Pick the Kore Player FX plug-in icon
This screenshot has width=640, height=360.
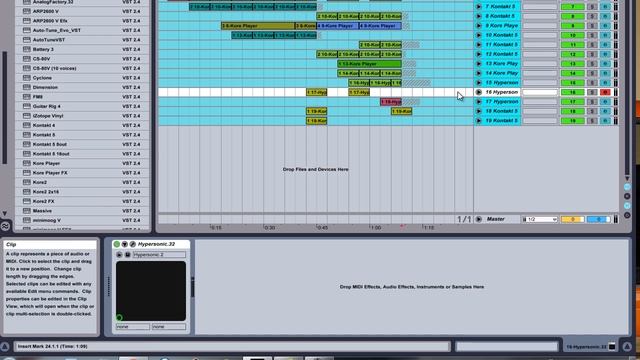coord(27,173)
